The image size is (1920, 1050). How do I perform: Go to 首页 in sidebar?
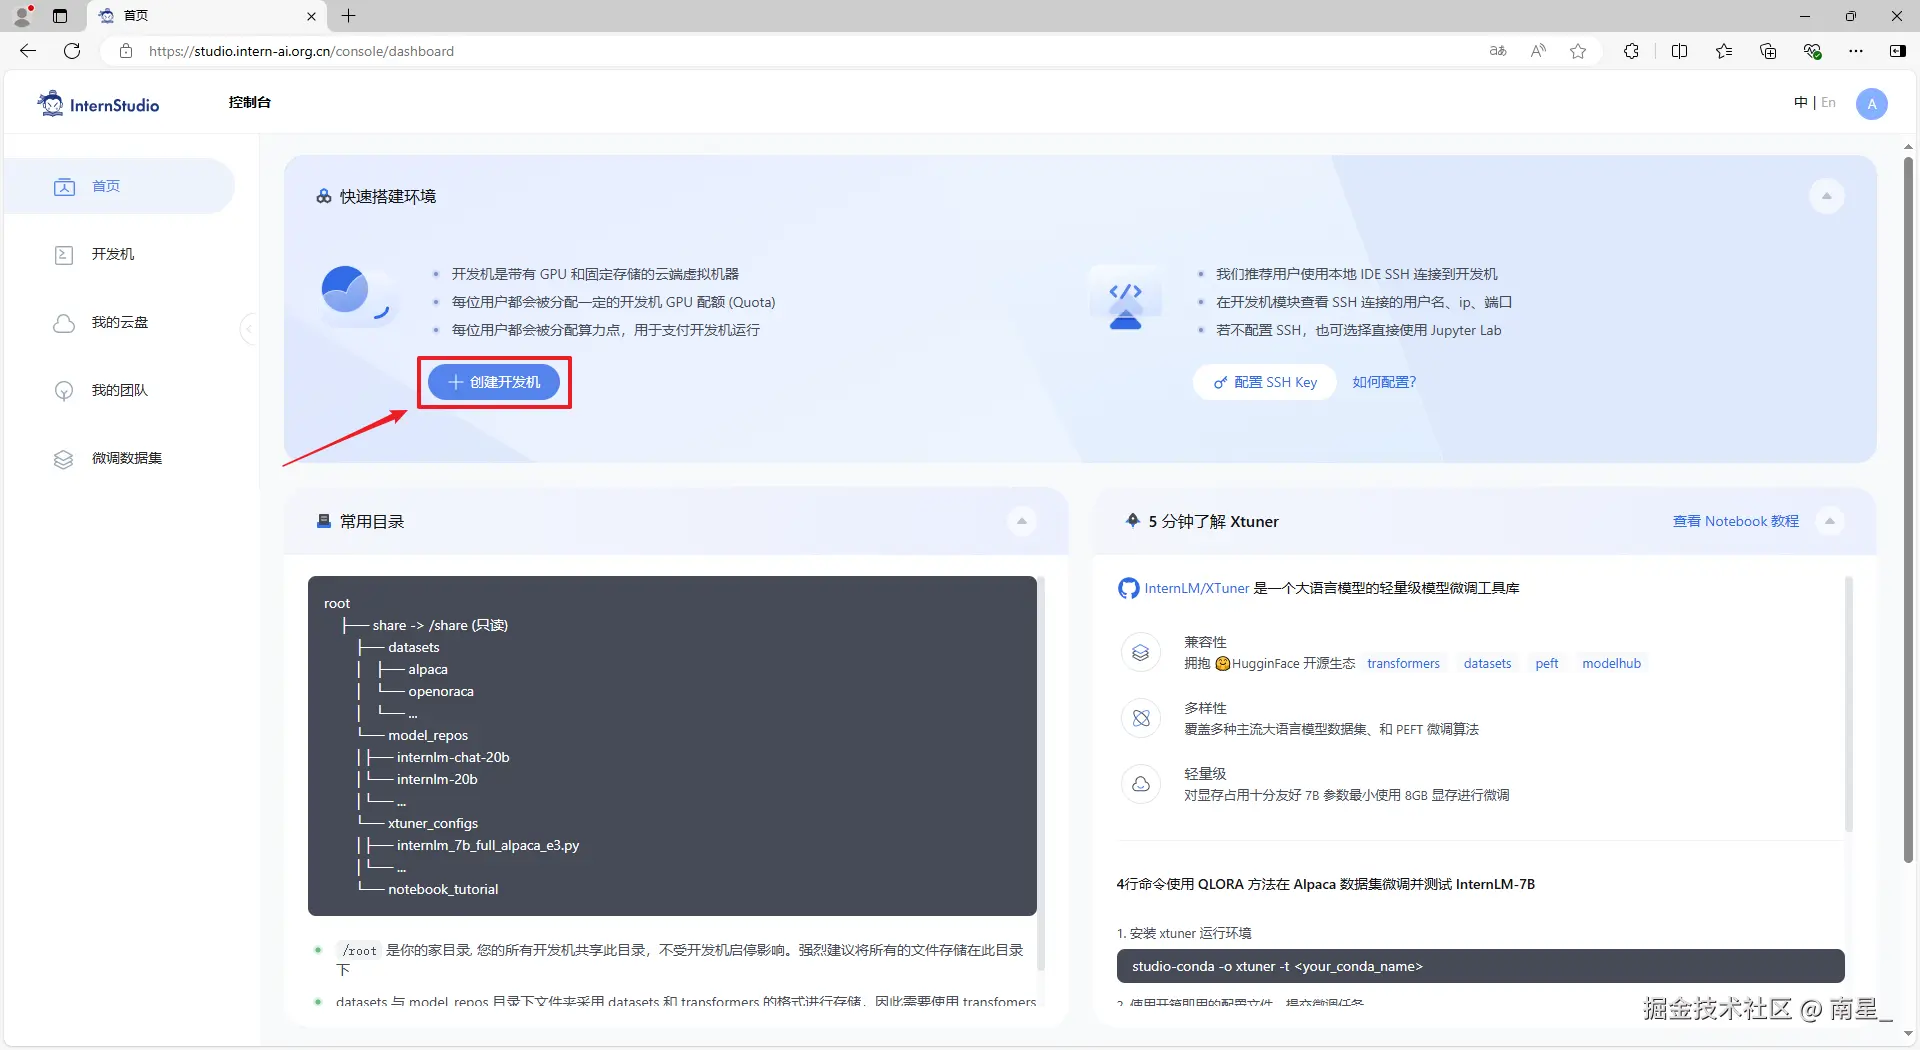pyautogui.click(x=120, y=186)
